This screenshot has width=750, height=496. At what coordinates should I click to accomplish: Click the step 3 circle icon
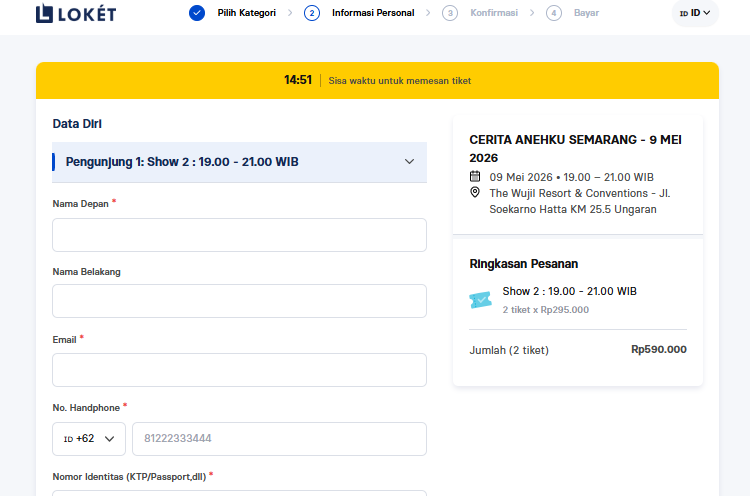pos(450,13)
